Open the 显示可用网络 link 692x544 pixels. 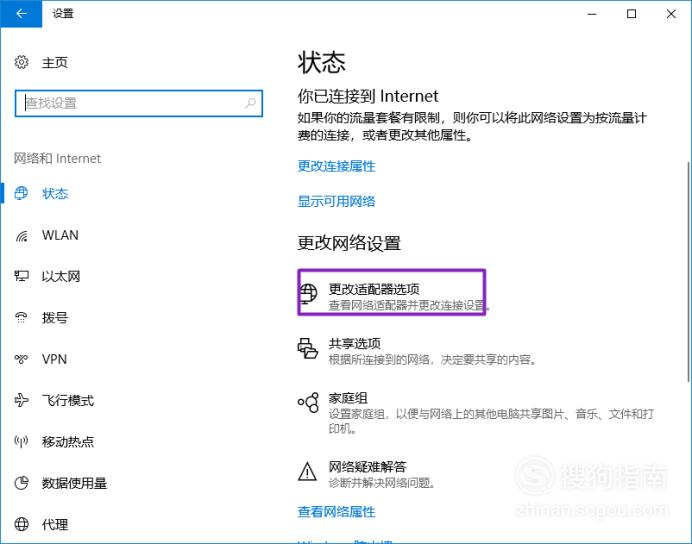pos(336,202)
